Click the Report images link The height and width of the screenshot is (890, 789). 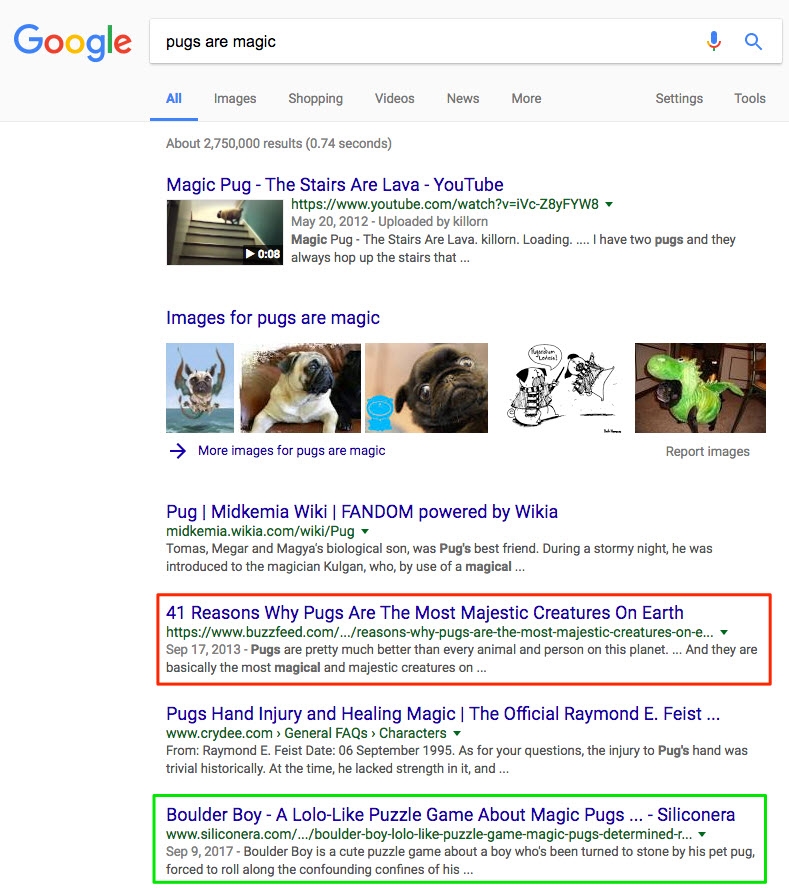[707, 451]
